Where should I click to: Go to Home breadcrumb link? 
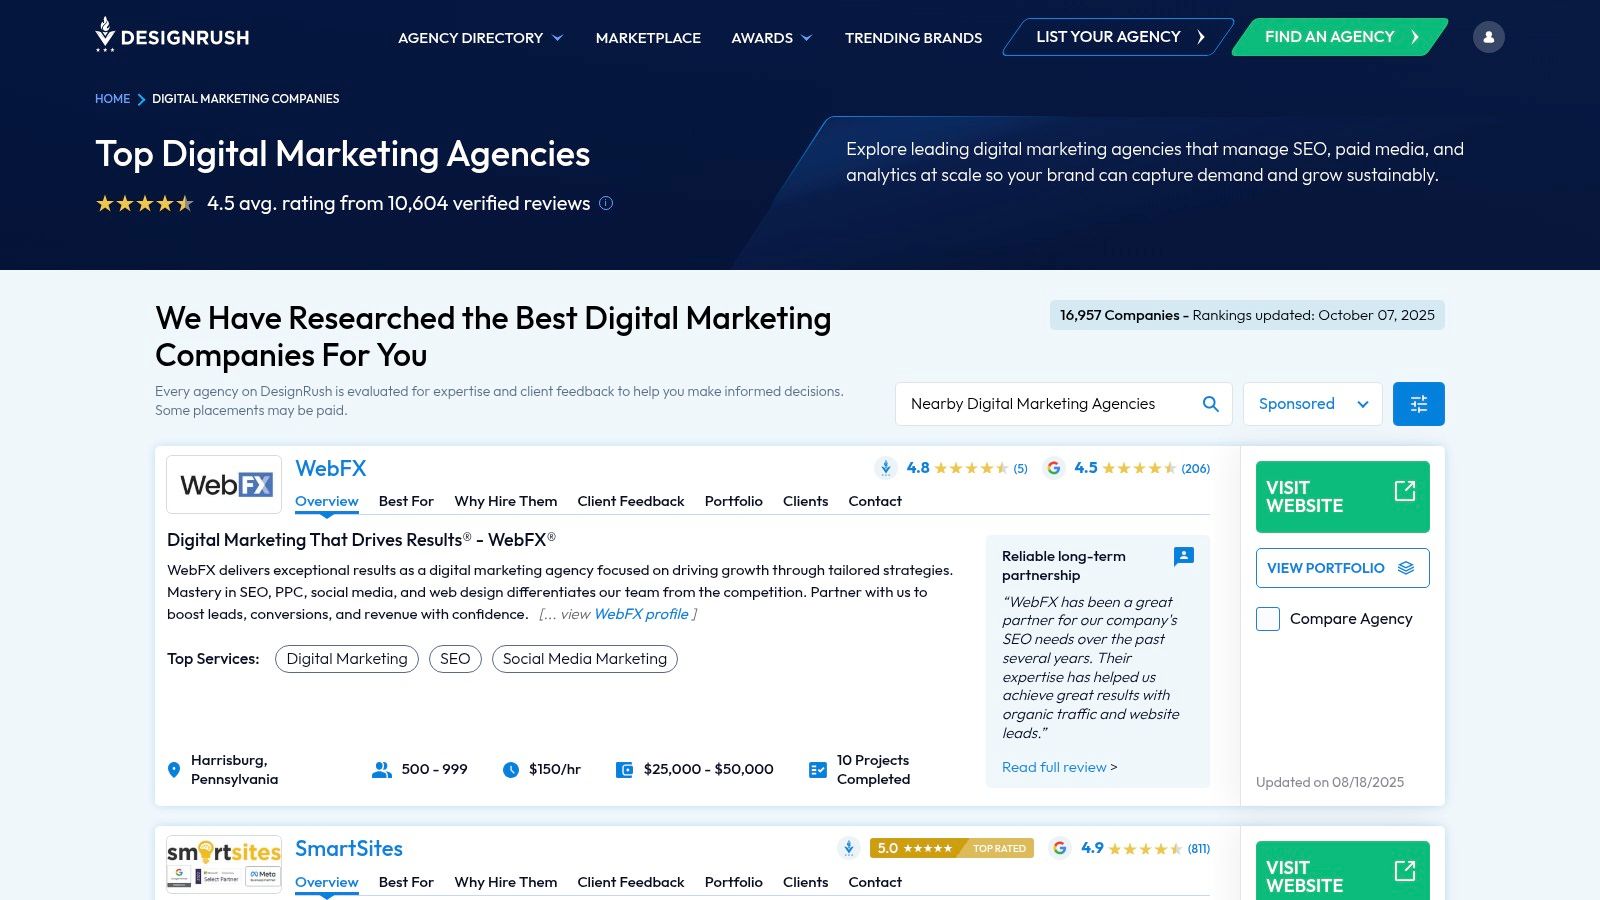click(x=112, y=99)
